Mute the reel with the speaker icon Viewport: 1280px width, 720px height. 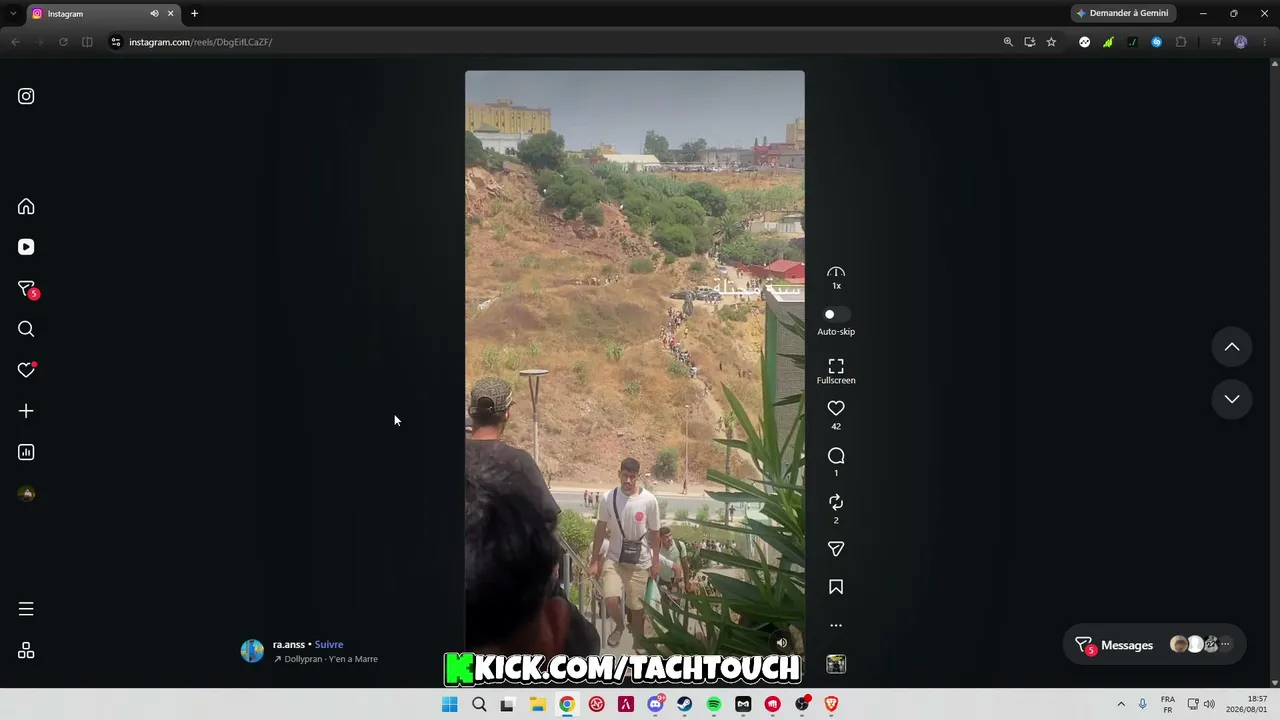tap(782, 643)
